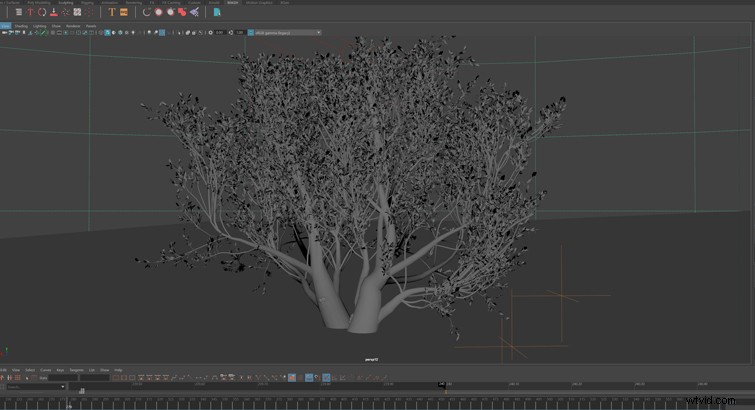The height and width of the screenshot is (410, 755).
Task: Toggle the blue color management button
Action: coord(251,33)
